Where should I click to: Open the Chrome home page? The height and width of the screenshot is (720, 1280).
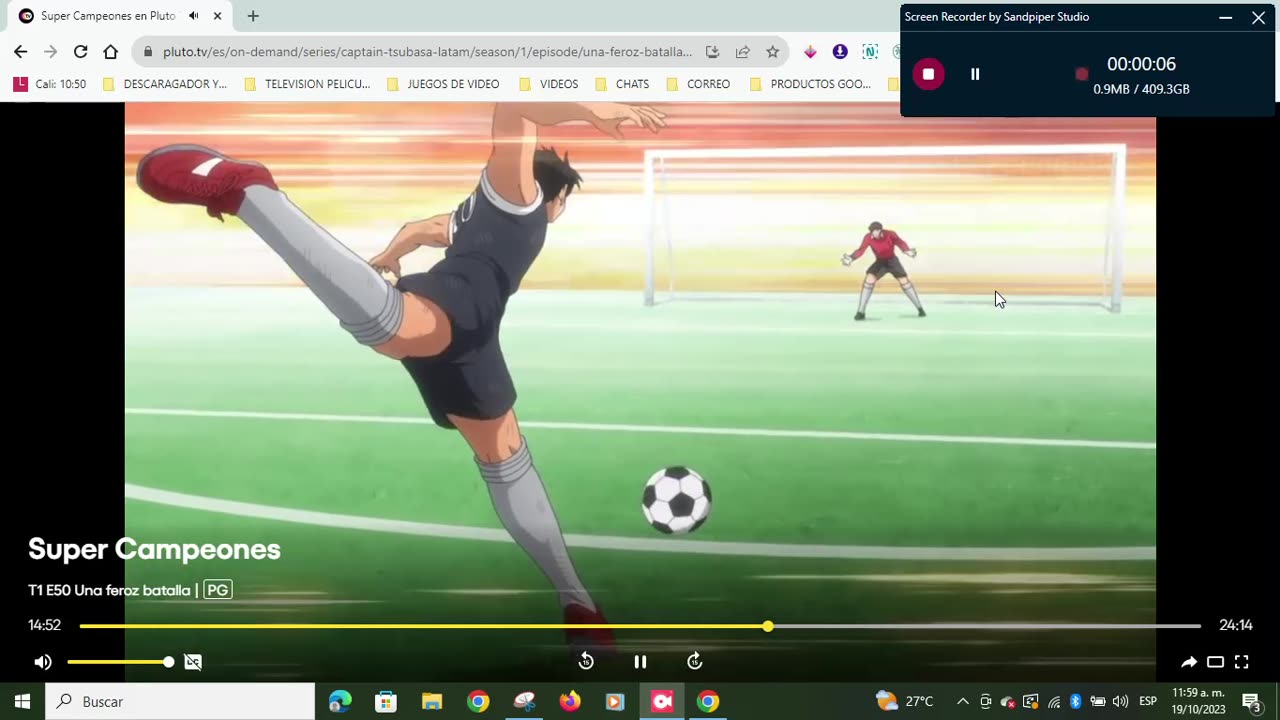pyautogui.click(x=111, y=52)
